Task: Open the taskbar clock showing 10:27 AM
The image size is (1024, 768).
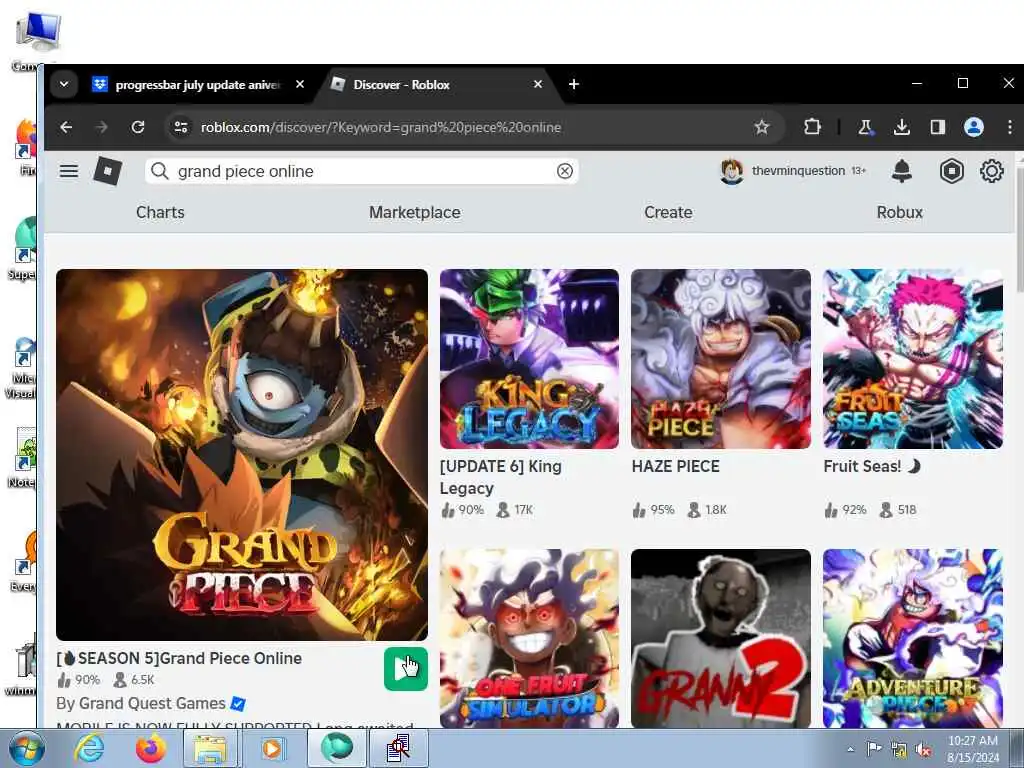Action: (973, 749)
